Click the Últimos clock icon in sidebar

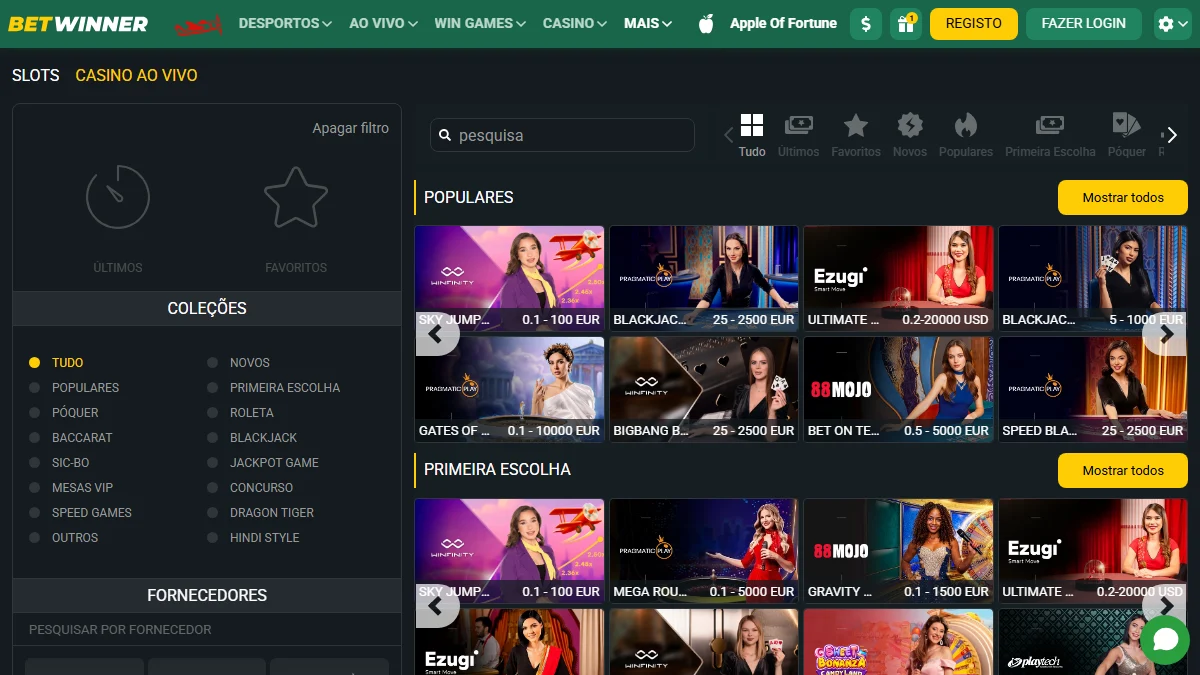(118, 197)
